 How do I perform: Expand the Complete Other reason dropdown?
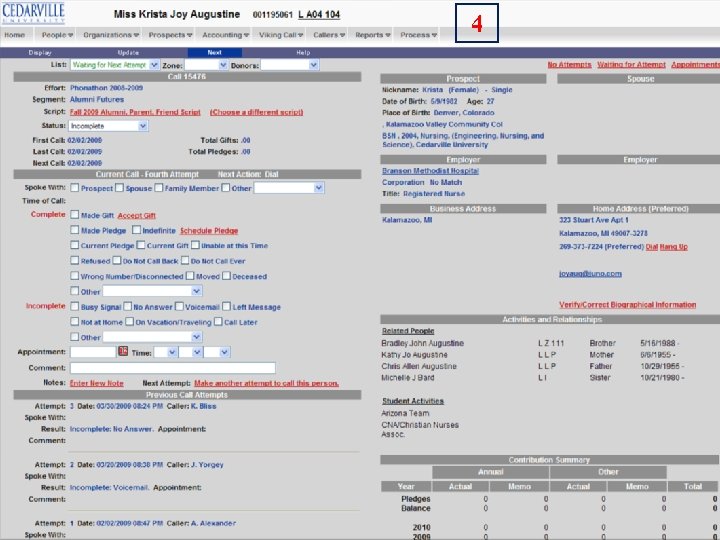[152, 291]
